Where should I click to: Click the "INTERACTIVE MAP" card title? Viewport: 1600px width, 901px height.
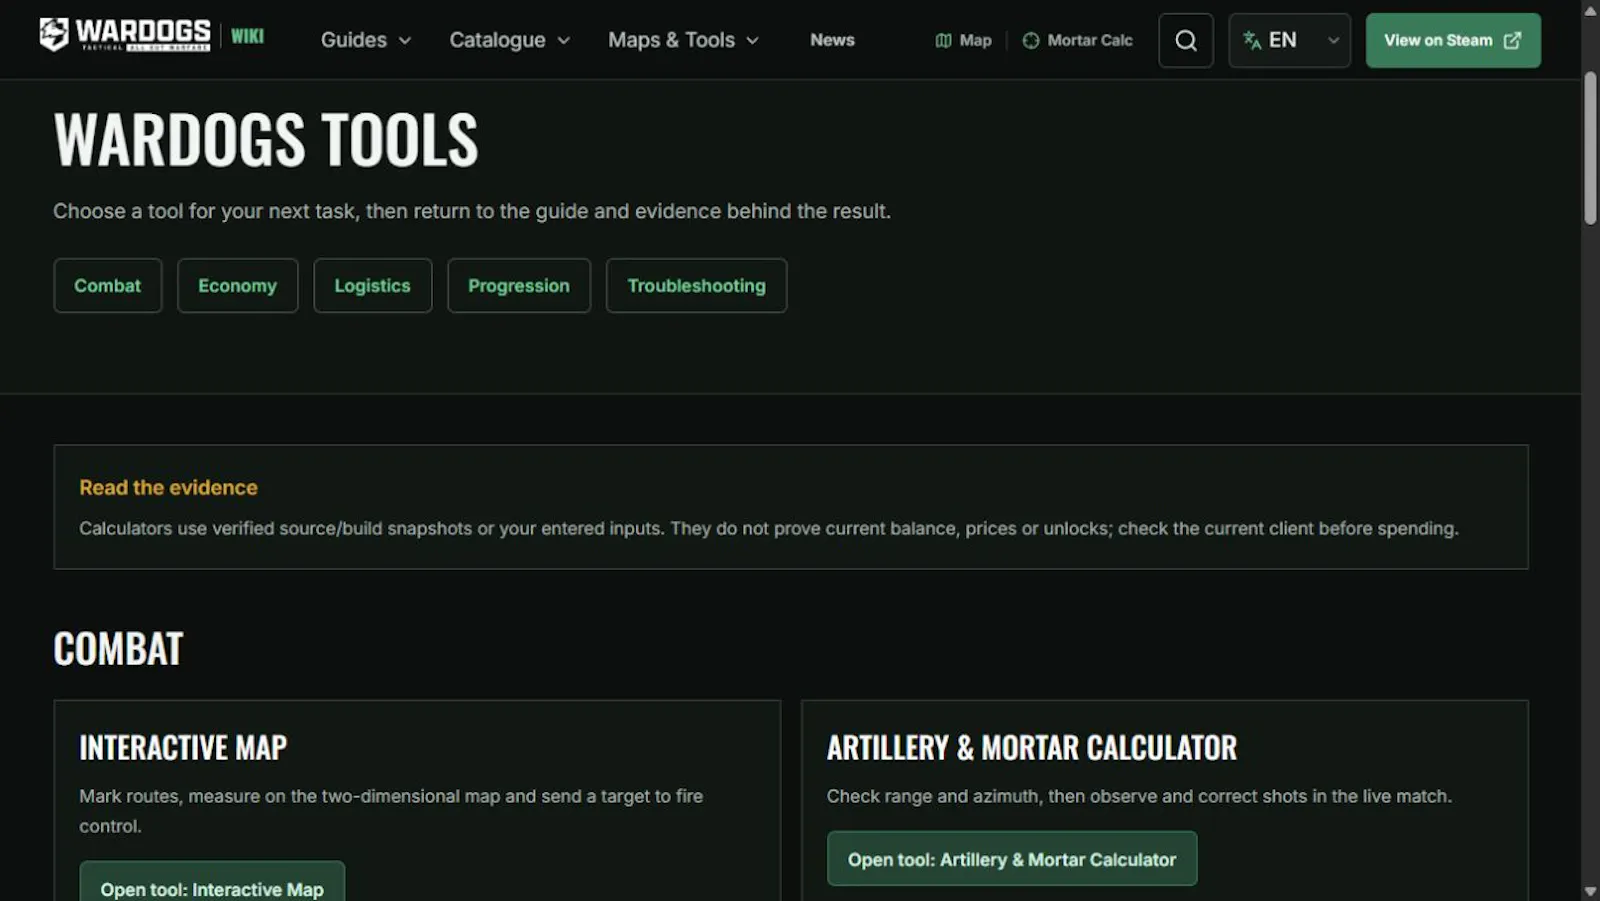pyautogui.click(x=183, y=747)
